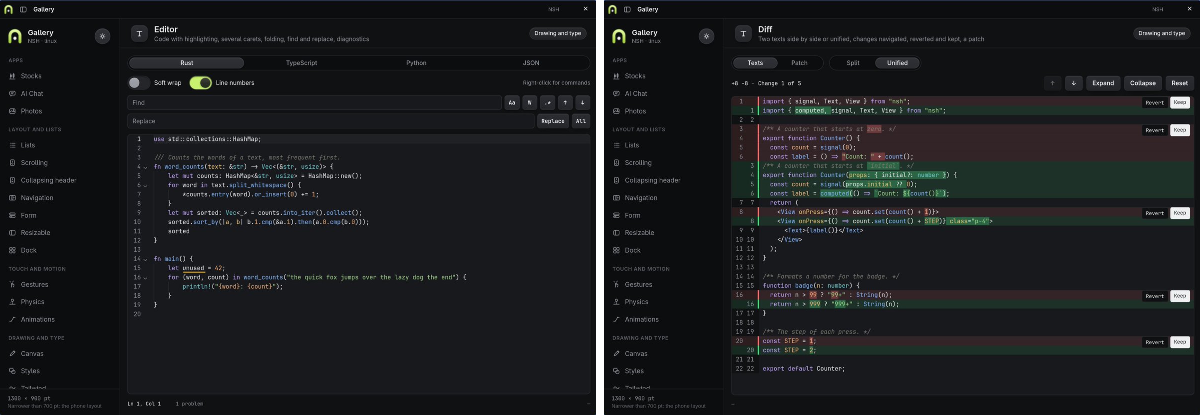Fold the main function at line 14
The height and width of the screenshot is (415, 1200).
[146, 259]
